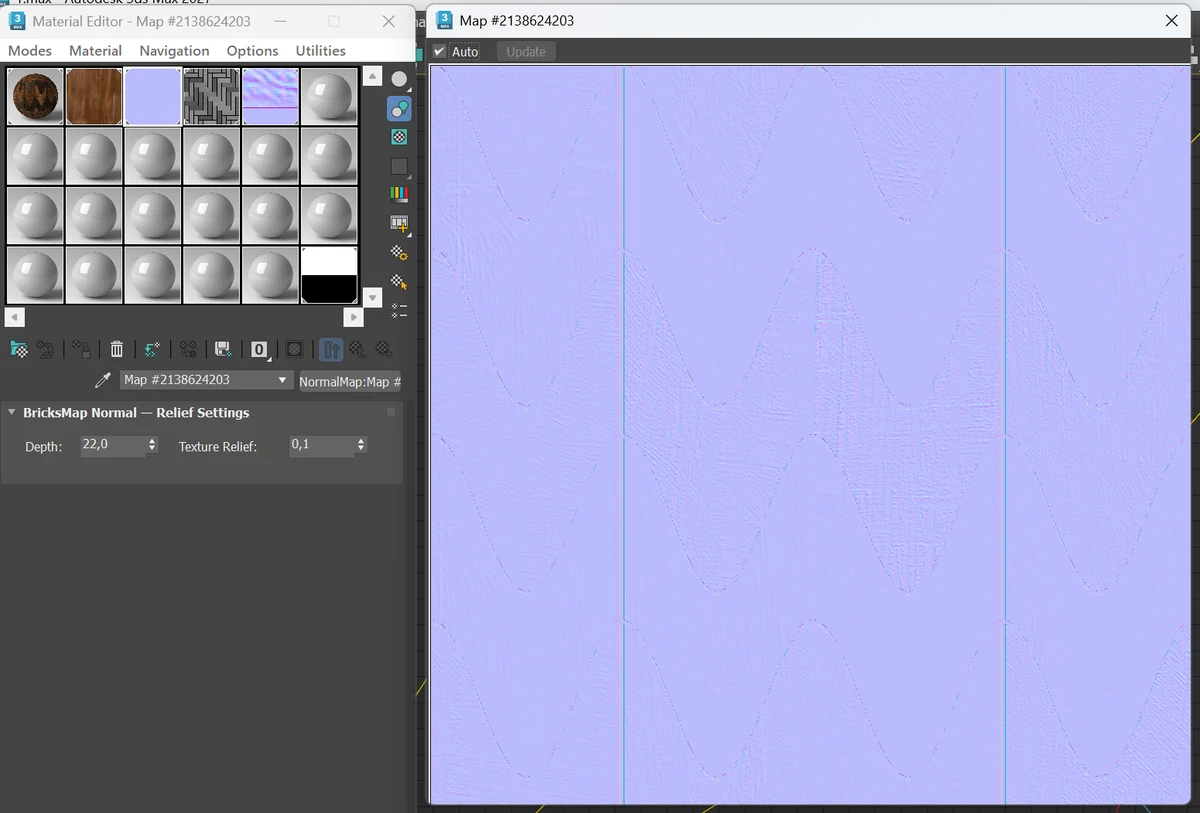Close the Material Editor window
The height and width of the screenshot is (813, 1200).
click(x=389, y=21)
